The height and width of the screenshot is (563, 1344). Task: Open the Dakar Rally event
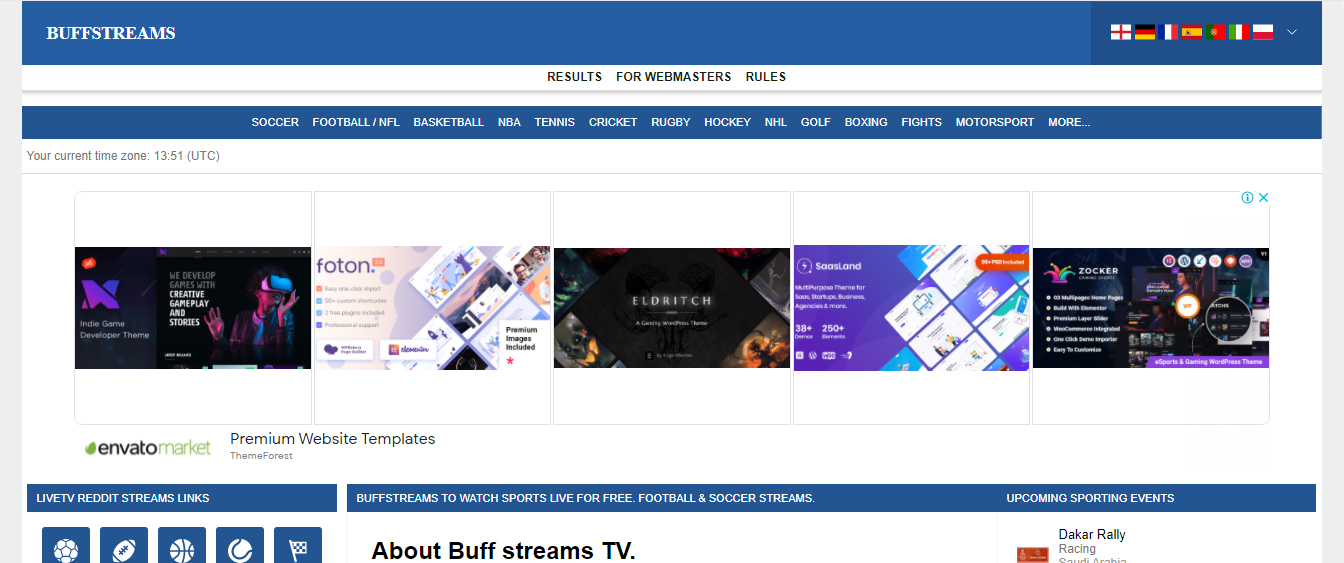[x=1092, y=534]
